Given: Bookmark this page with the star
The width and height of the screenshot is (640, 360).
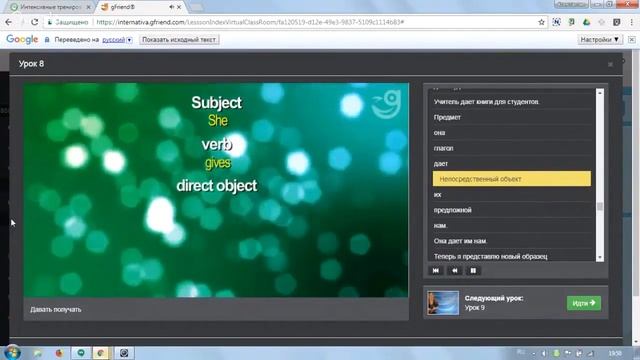Looking at the screenshot, I should pyautogui.click(x=541, y=22).
